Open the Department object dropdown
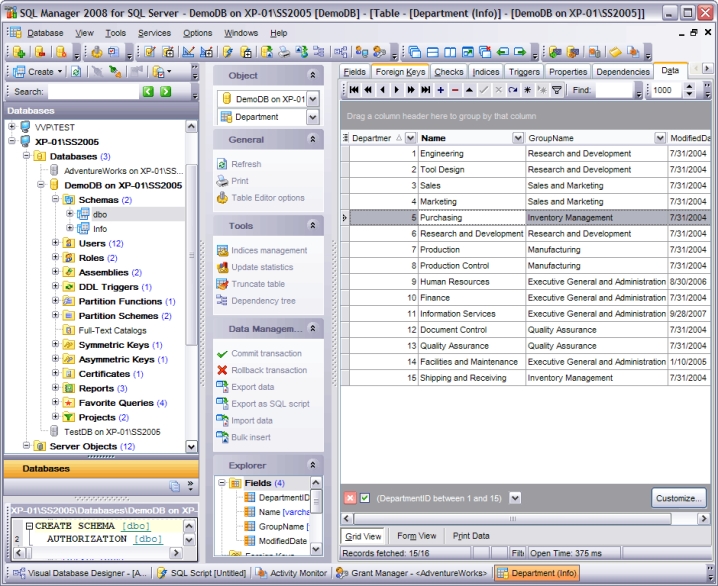Viewport: 718px width, 586px height. pyautogui.click(x=312, y=117)
